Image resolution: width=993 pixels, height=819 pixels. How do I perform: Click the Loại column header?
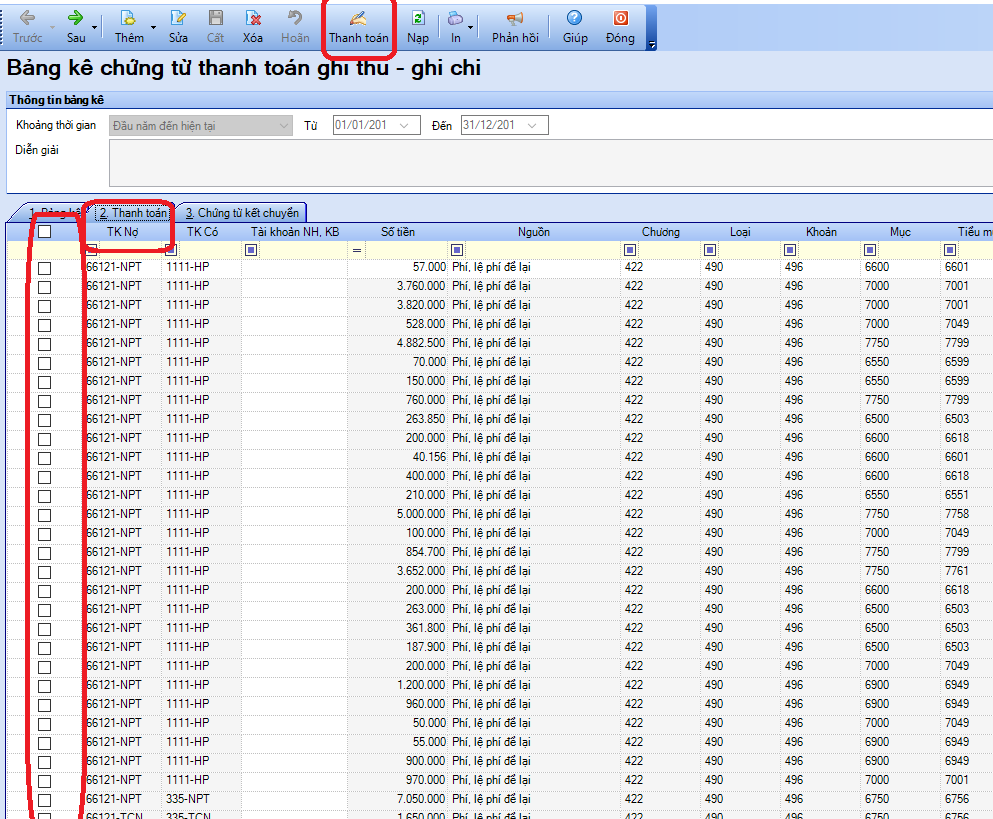(x=740, y=232)
